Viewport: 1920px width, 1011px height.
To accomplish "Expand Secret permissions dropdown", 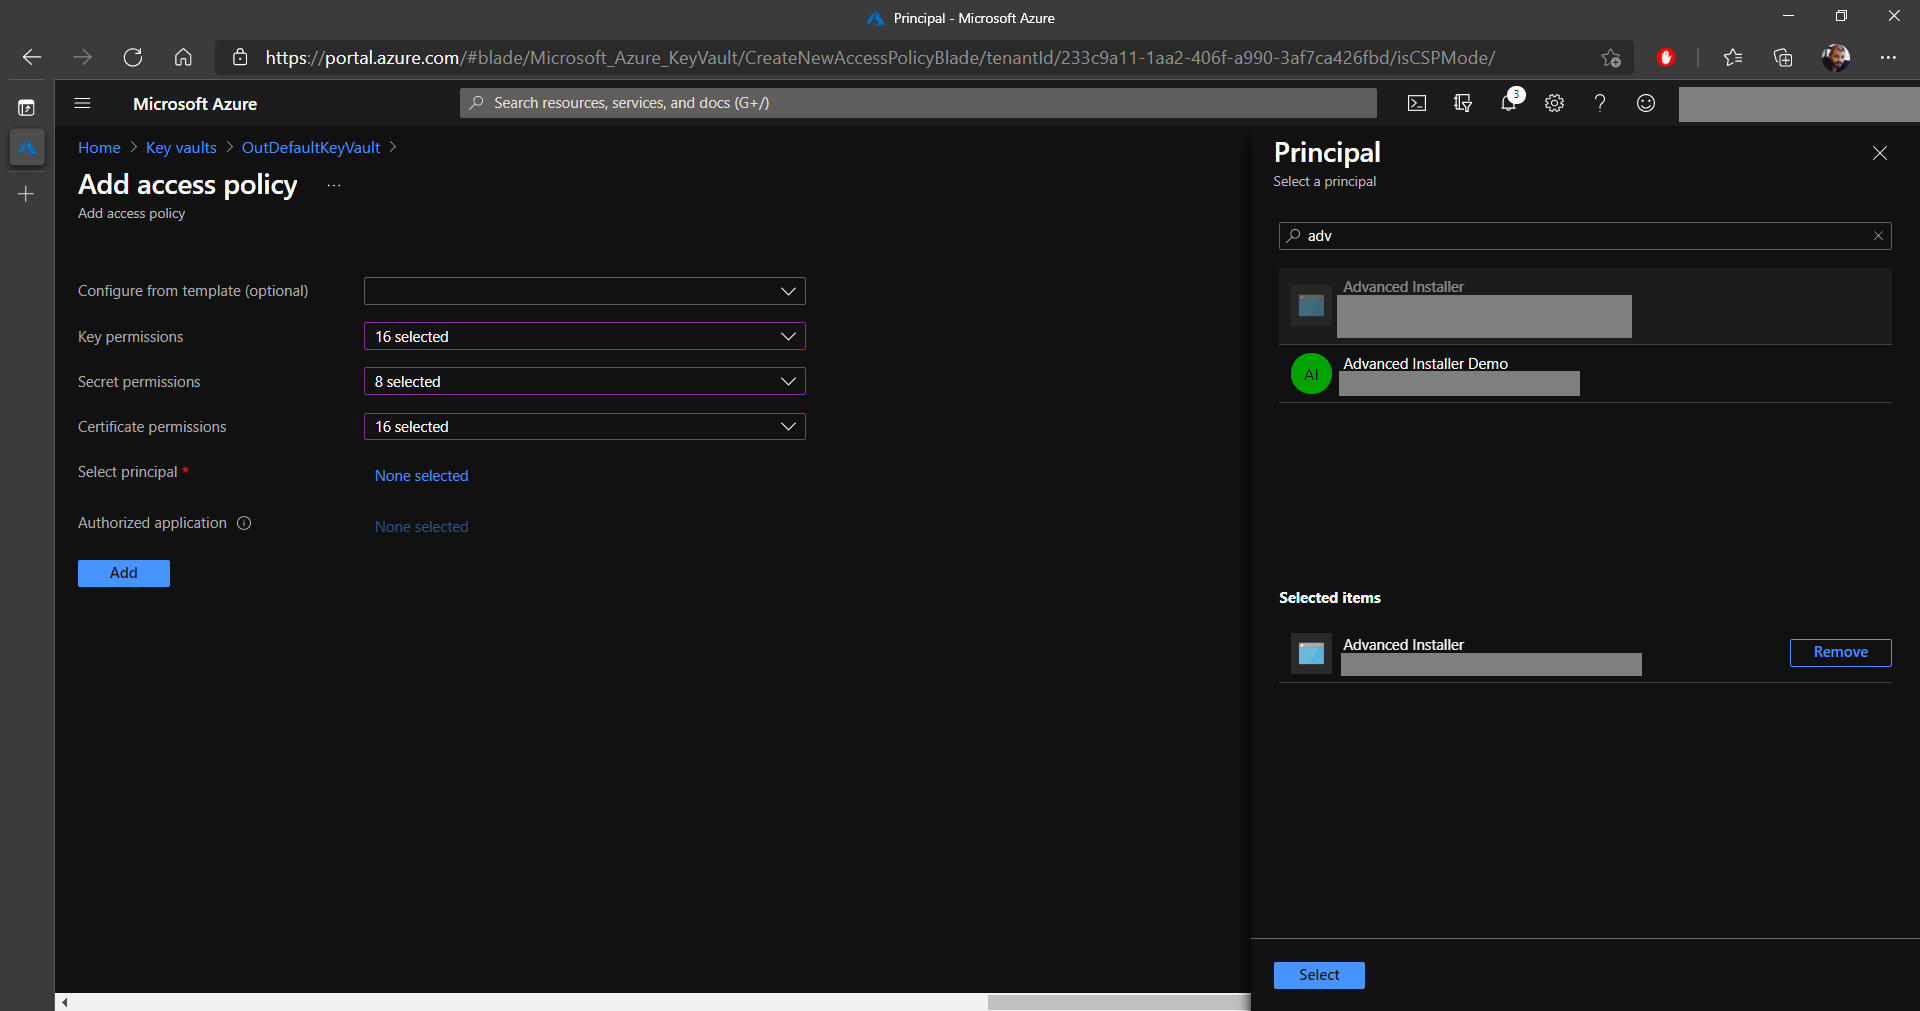I will (x=585, y=382).
